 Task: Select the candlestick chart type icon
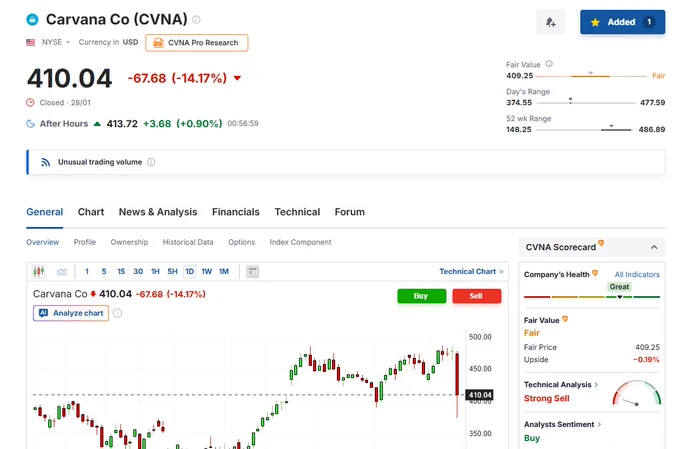[39, 272]
